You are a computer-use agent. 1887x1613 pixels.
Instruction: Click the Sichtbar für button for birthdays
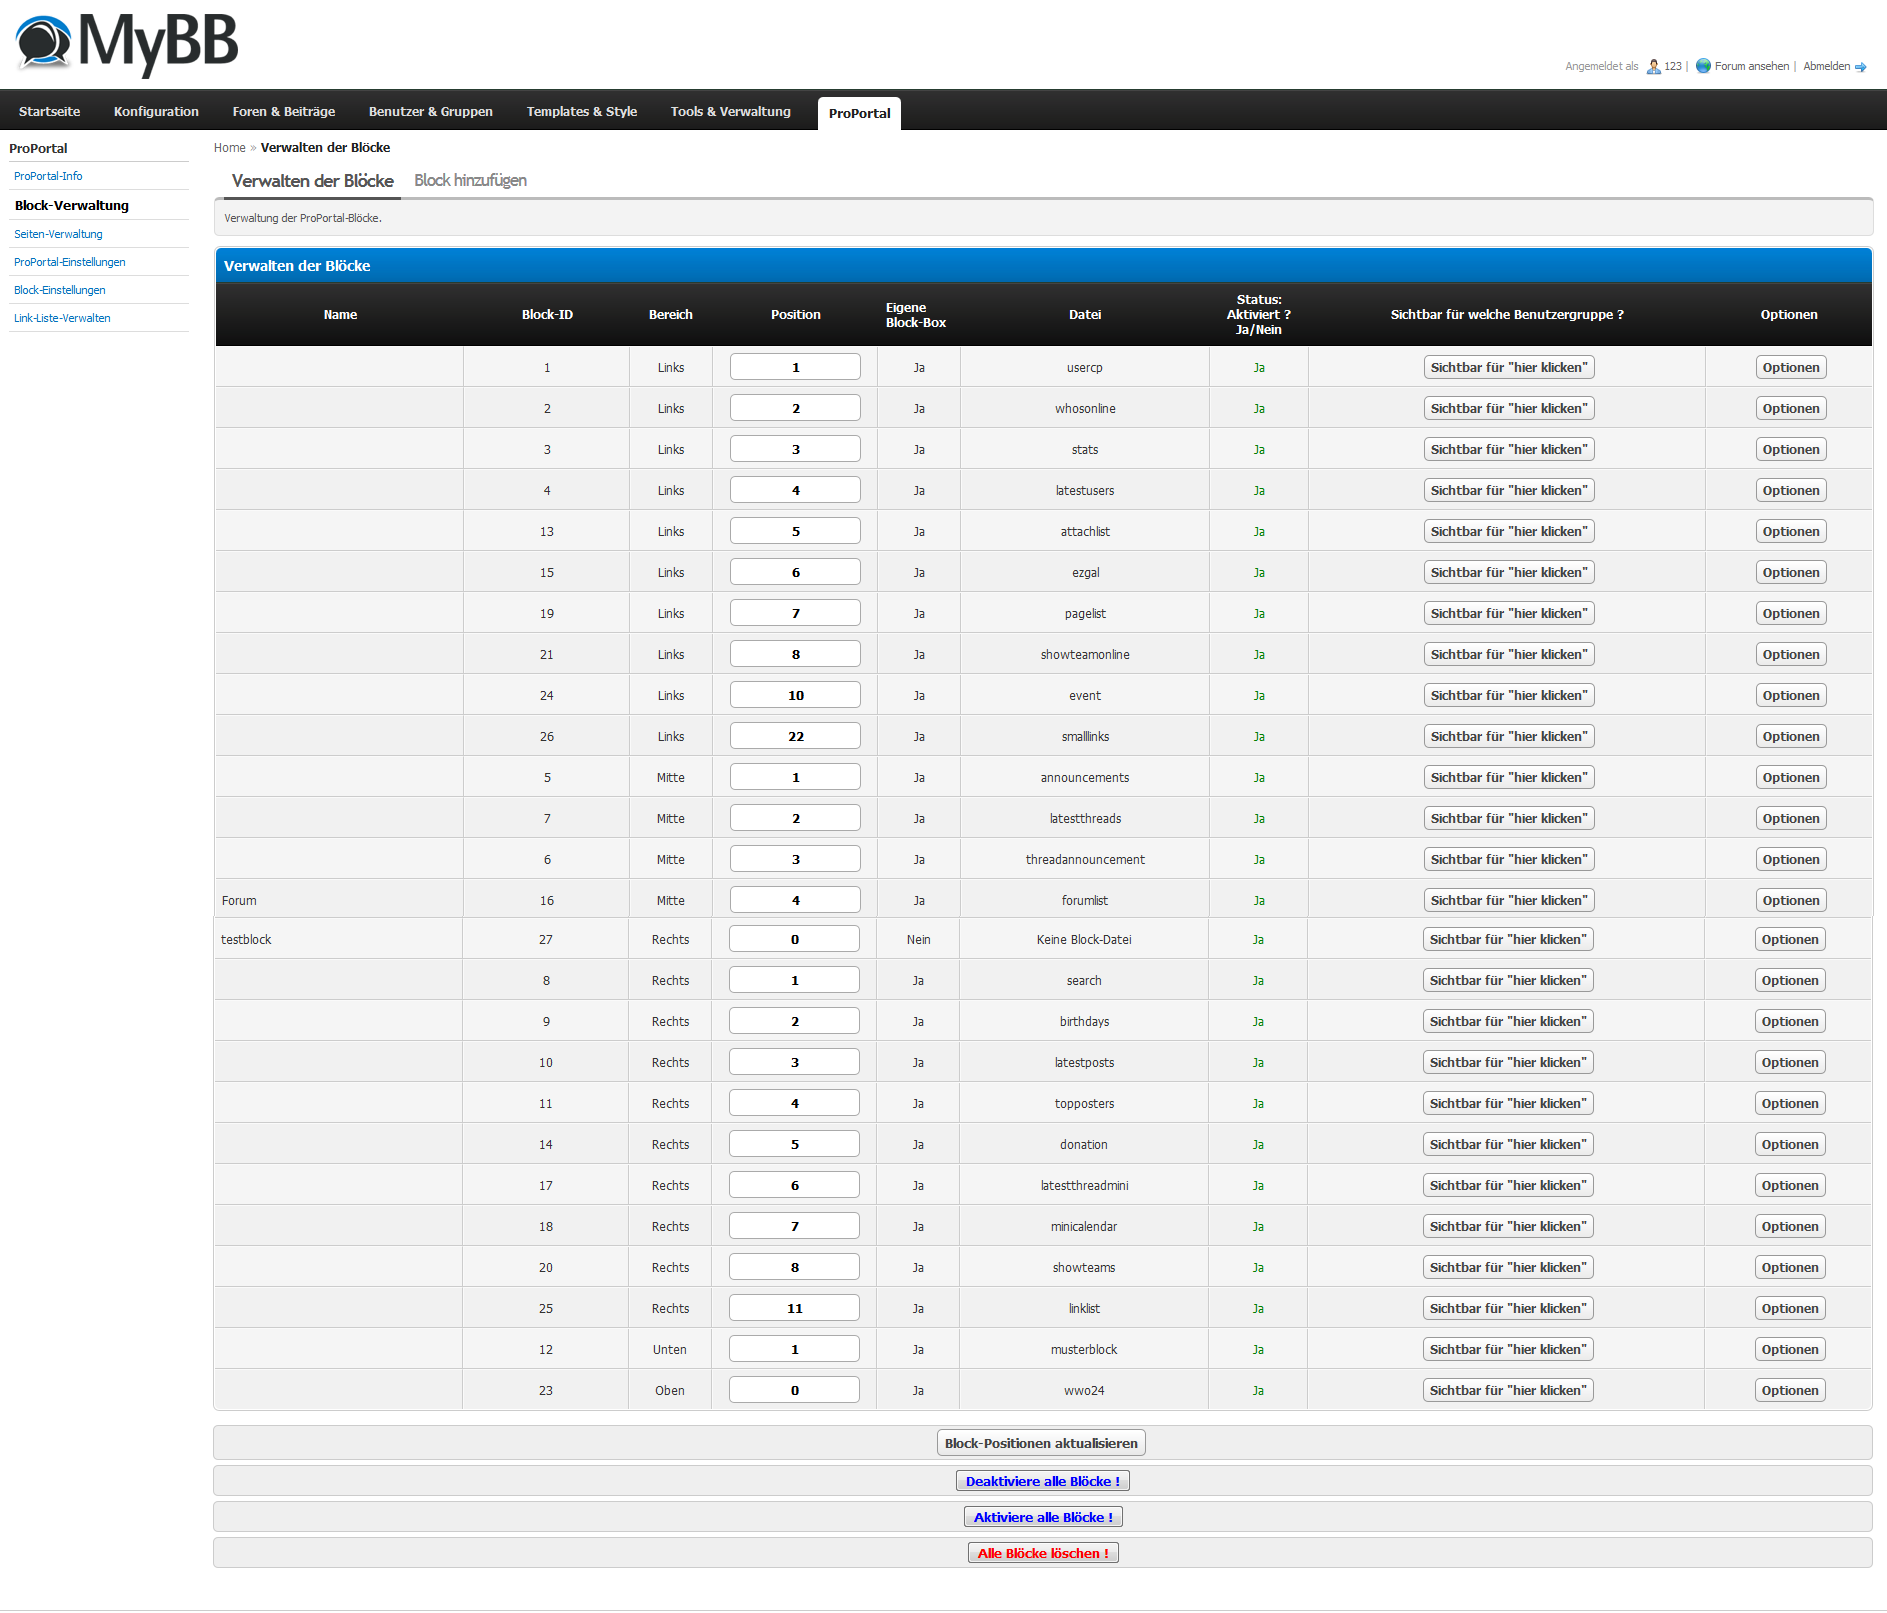coord(1508,1021)
